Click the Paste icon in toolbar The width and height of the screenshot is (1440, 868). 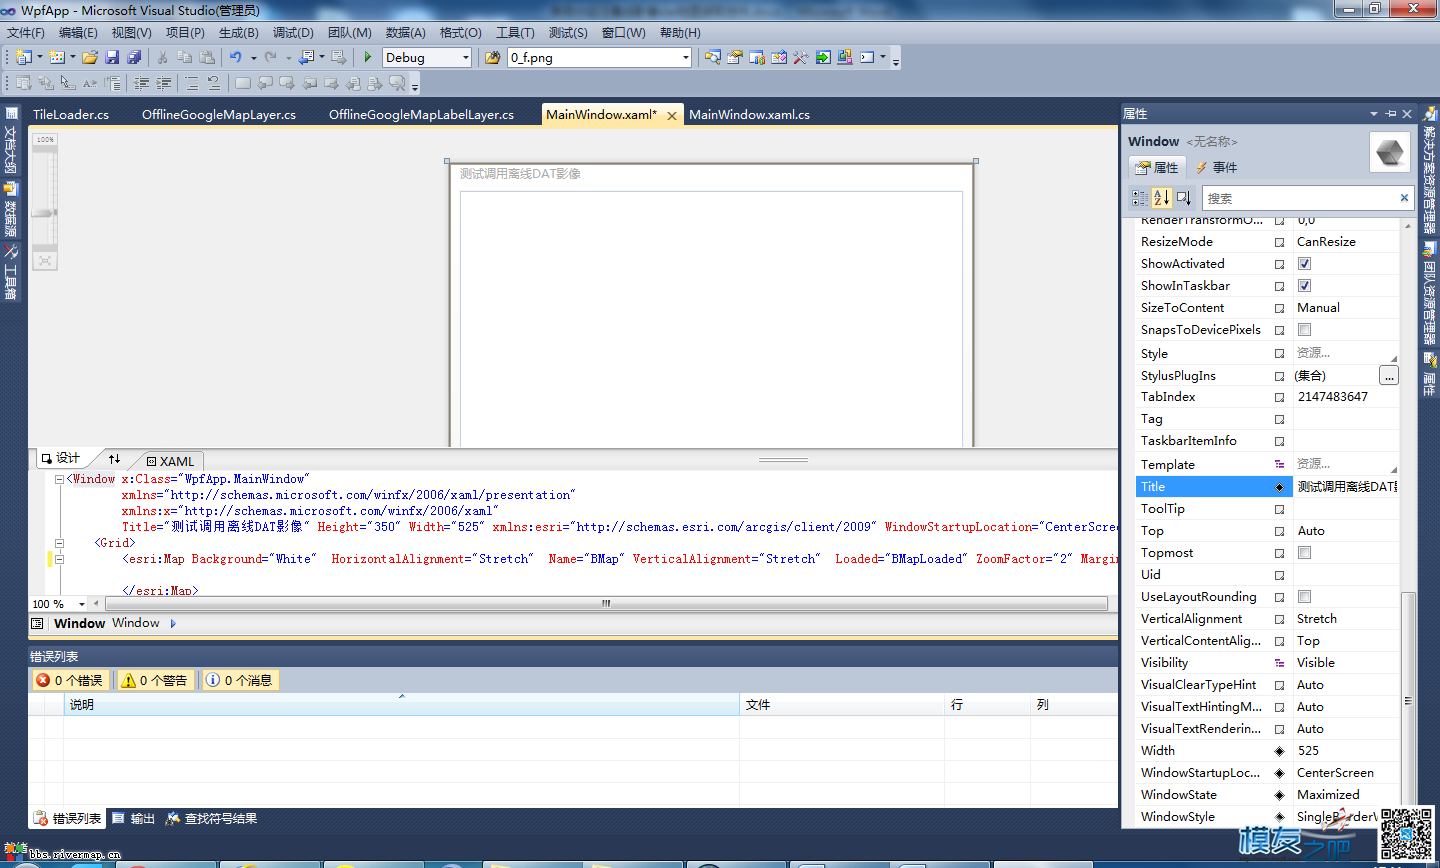point(207,58)
